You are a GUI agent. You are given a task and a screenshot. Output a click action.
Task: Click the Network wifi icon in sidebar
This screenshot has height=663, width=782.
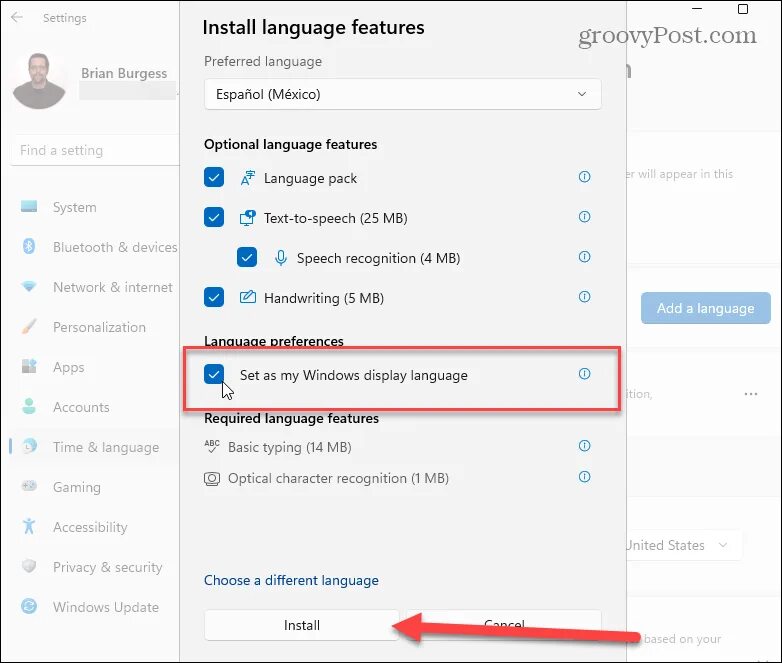[29, 287]
